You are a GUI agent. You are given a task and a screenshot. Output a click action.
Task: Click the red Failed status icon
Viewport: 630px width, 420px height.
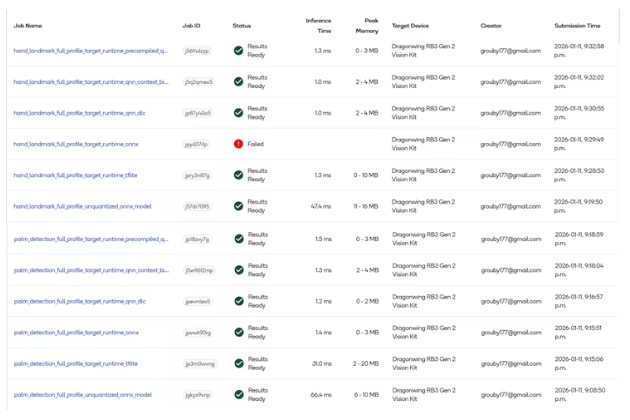(238, 144)
